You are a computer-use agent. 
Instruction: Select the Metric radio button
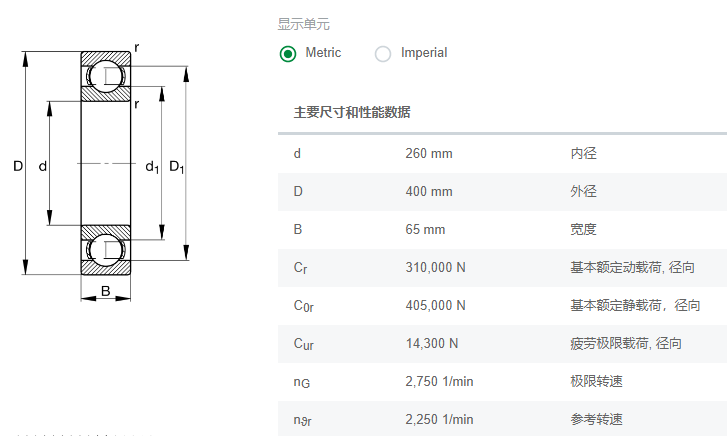(288, 54)
